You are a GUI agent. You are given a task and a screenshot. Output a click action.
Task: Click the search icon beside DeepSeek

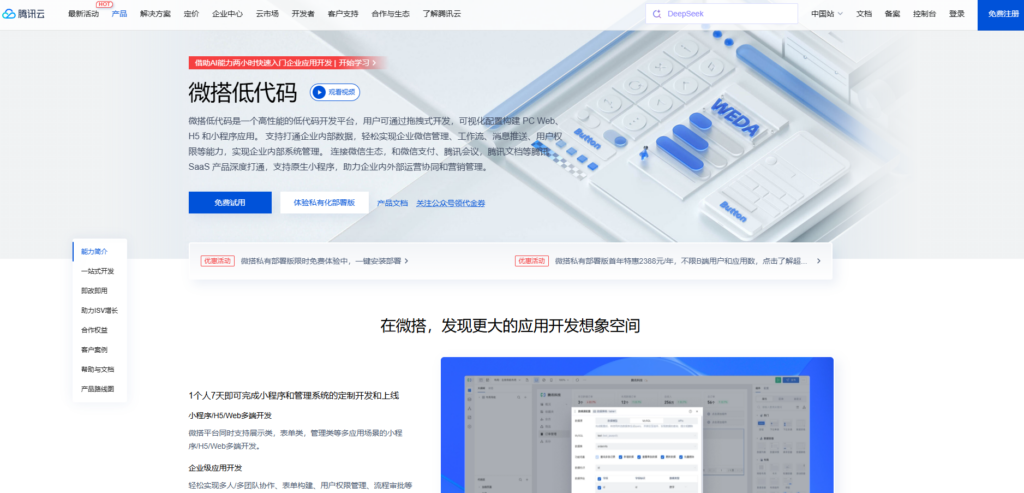click(656, 14)
